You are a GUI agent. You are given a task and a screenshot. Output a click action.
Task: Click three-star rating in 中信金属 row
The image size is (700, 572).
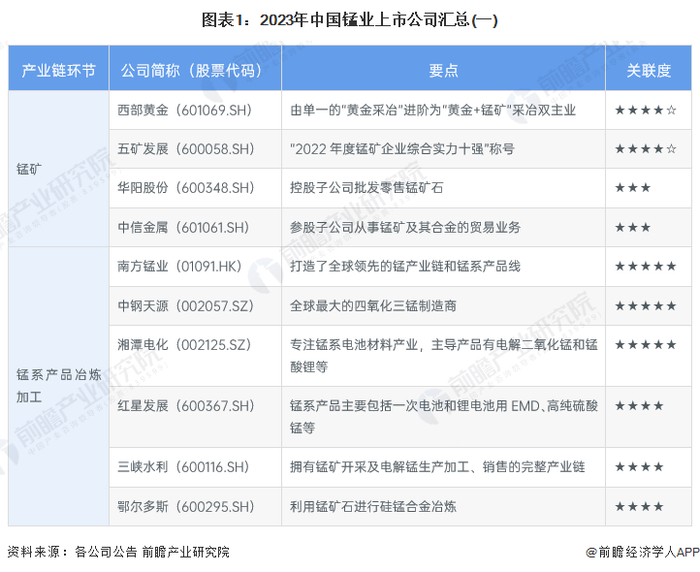click(x=633, y=227)
